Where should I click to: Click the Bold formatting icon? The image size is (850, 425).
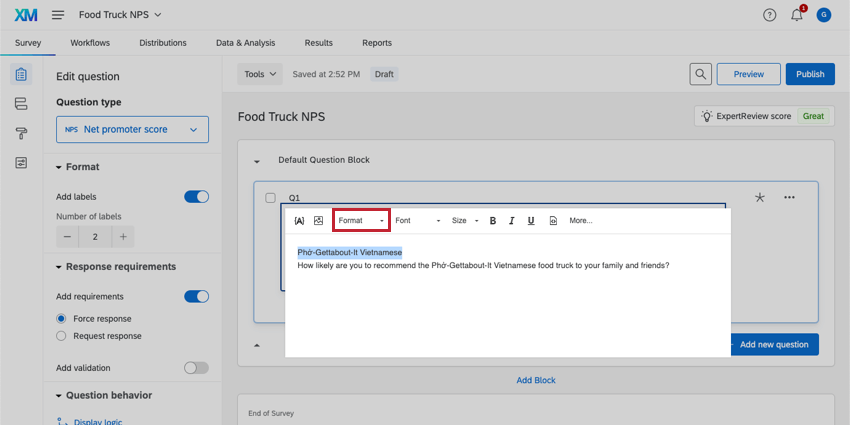click(493, 220)
